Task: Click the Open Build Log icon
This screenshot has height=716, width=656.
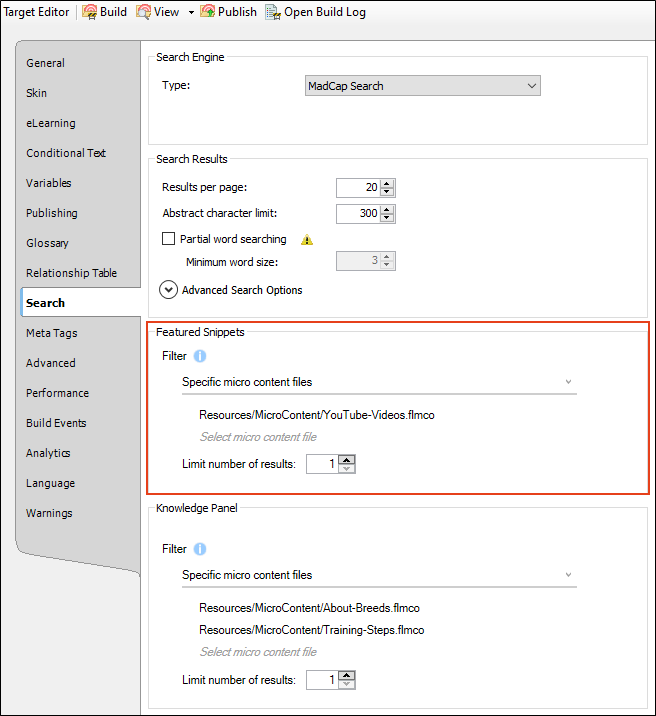Action: 273,12
